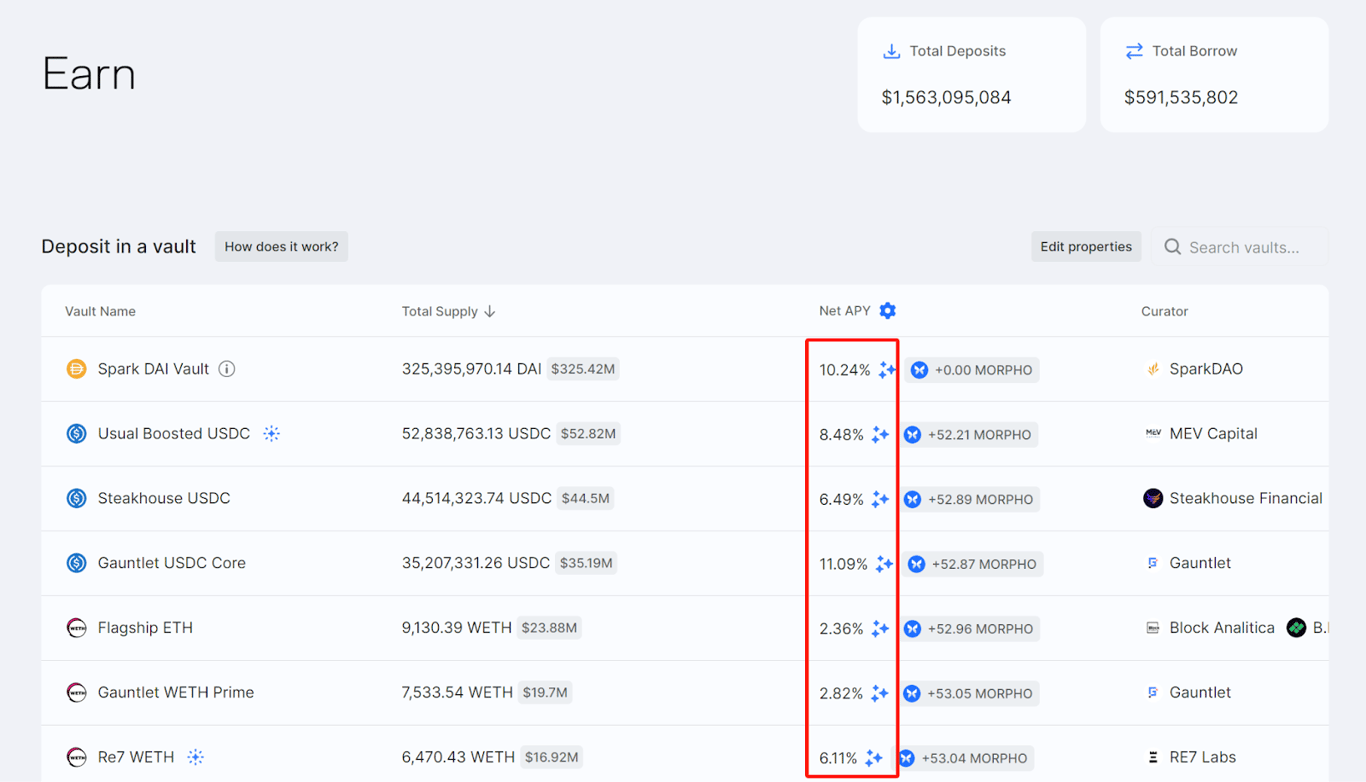Screen dimensions: 1366x782
Task: Click the Total Borrow swap arrows icon
Action: click(1133, 51)
